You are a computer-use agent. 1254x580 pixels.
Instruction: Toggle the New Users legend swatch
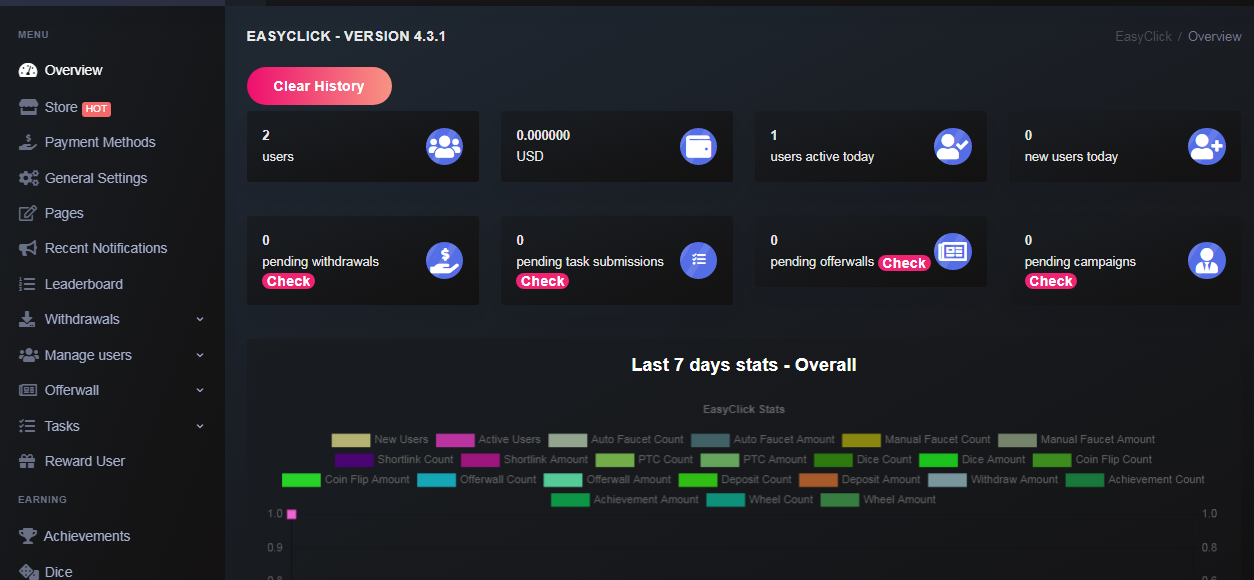351,440
